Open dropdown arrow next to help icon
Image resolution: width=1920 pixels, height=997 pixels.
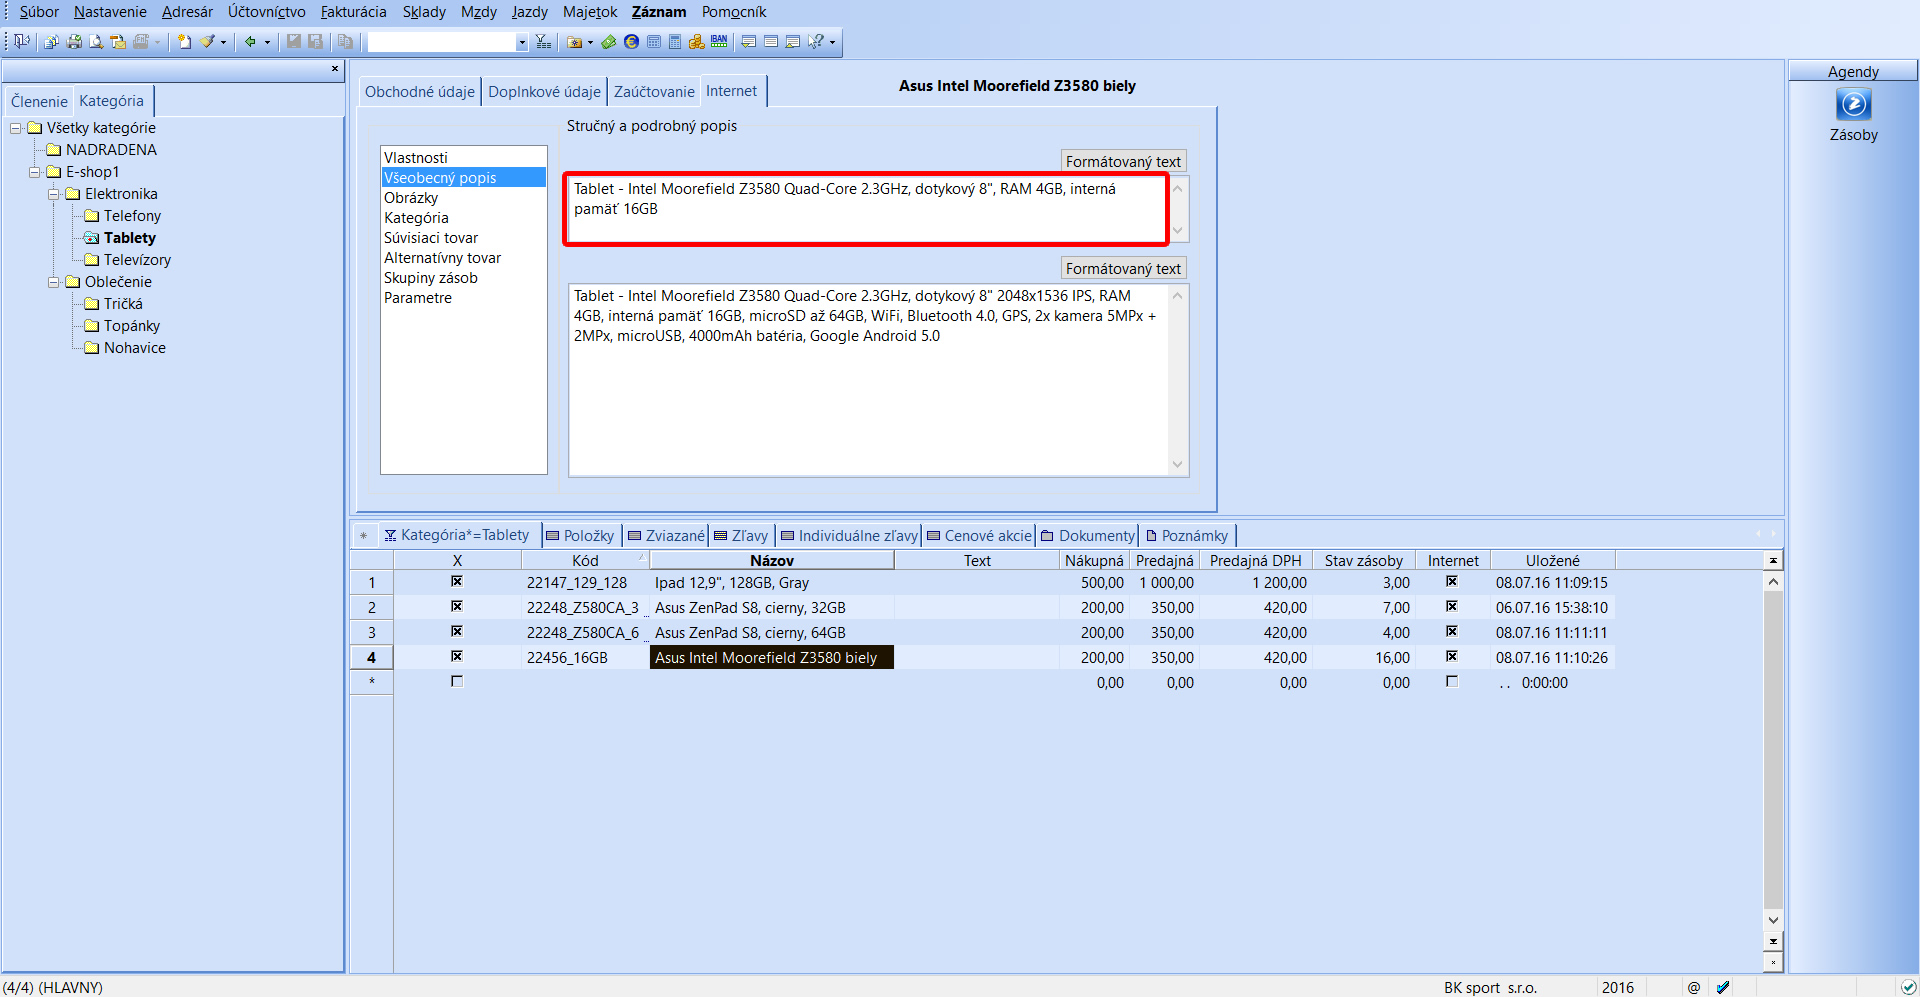(832, 42)
